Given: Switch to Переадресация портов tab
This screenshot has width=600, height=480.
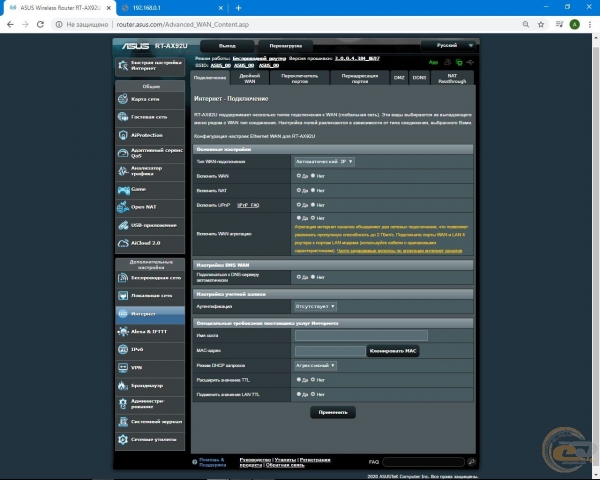Looking at the screenshot, I should tap(360, 78).
